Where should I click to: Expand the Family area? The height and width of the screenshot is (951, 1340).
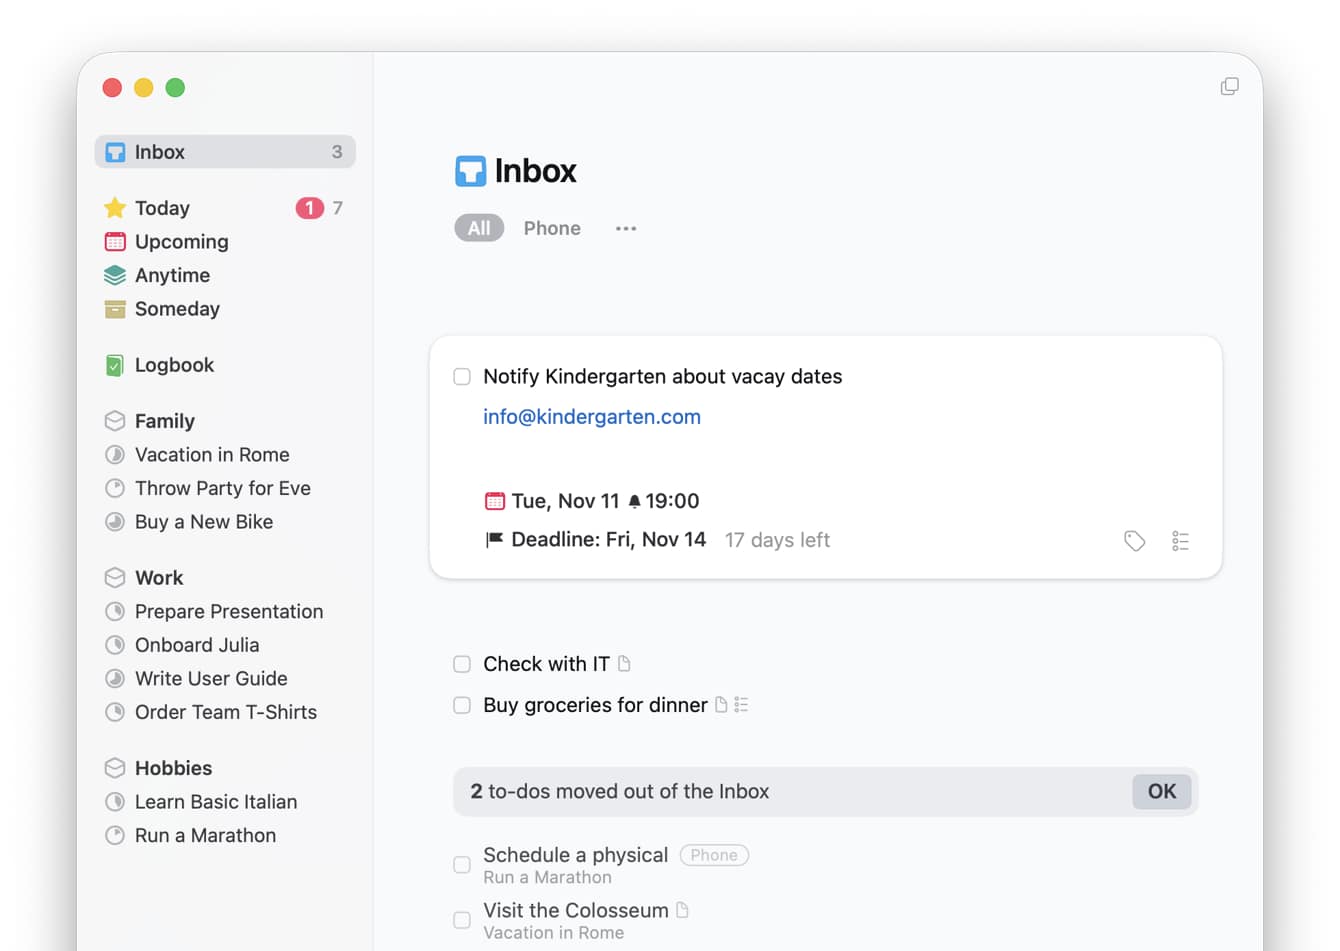click(164, 420)
